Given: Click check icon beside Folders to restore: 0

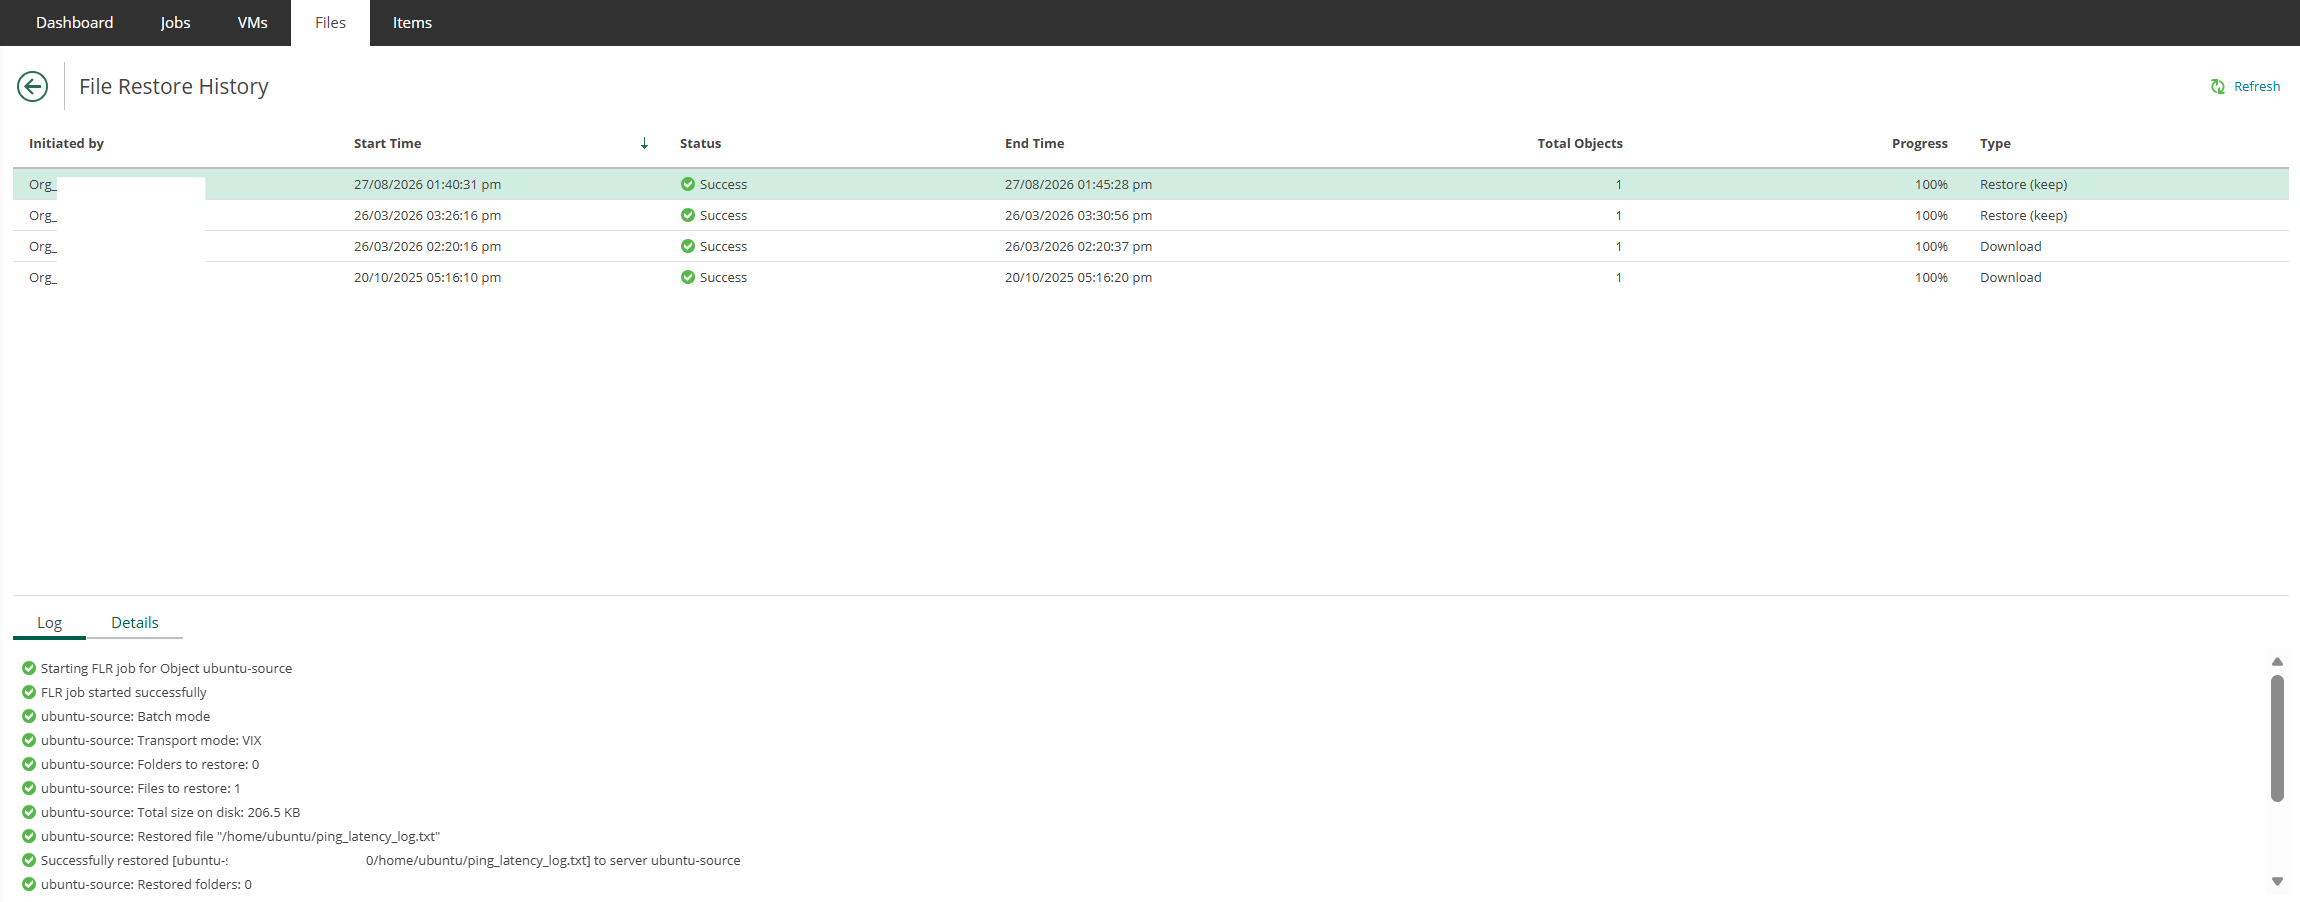Looking at the screenshot, I should (29, 764).
